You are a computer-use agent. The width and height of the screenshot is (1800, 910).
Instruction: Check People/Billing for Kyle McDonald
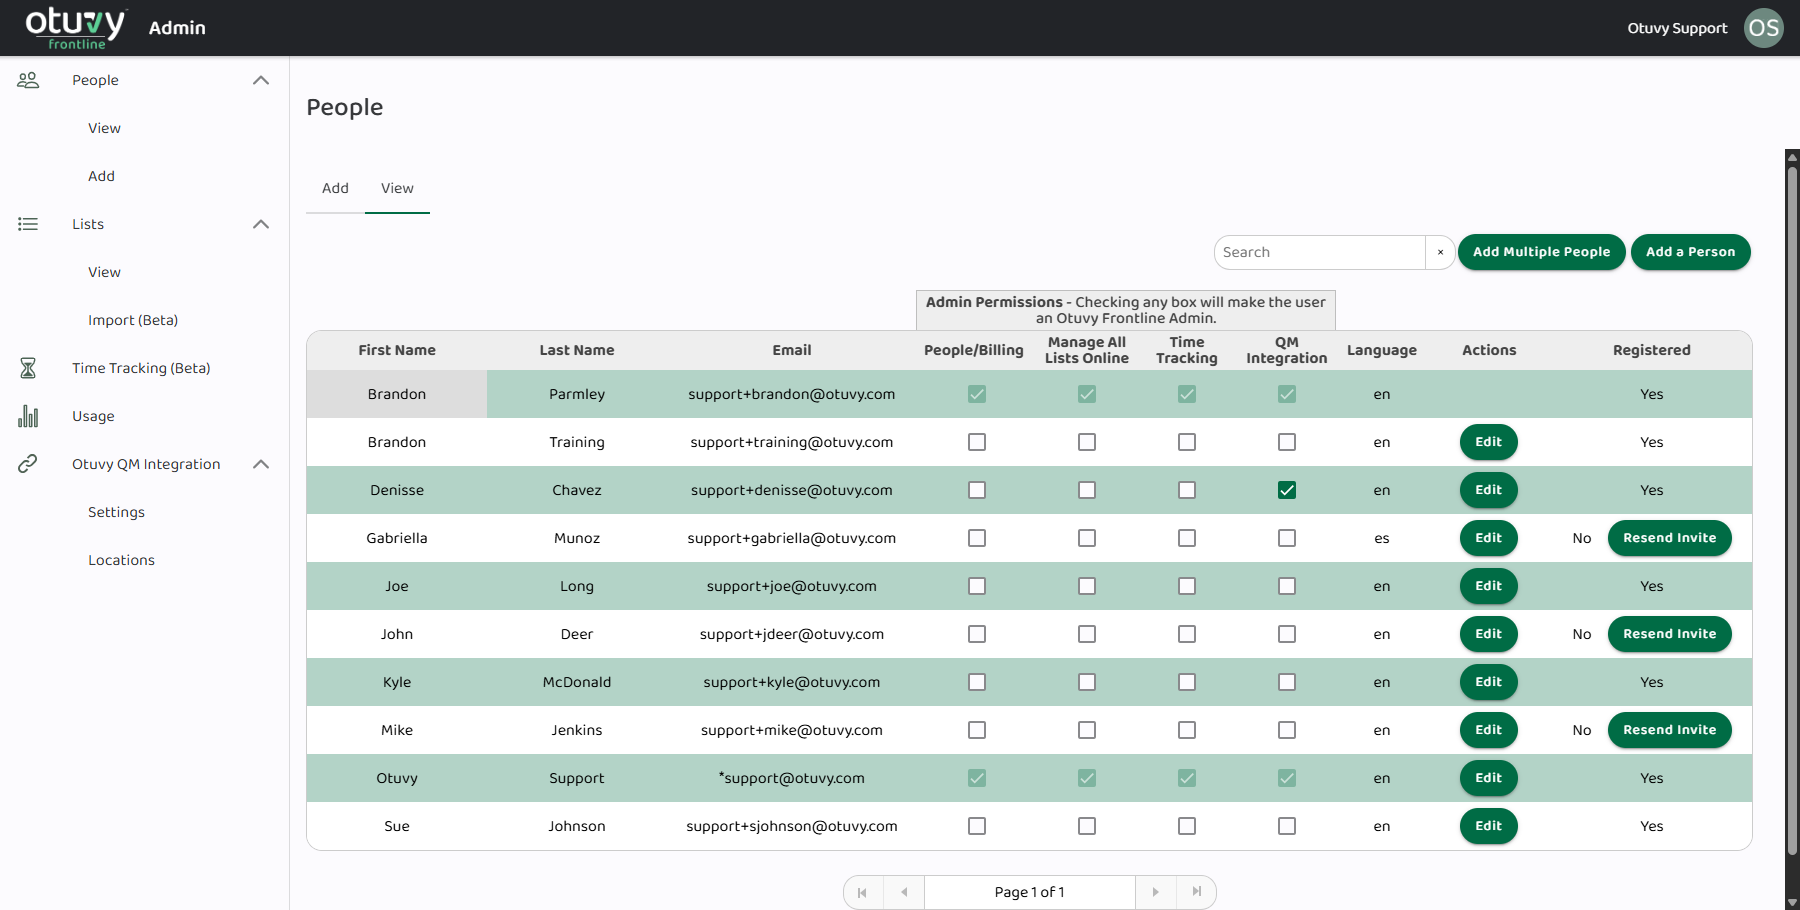point(977,682)
